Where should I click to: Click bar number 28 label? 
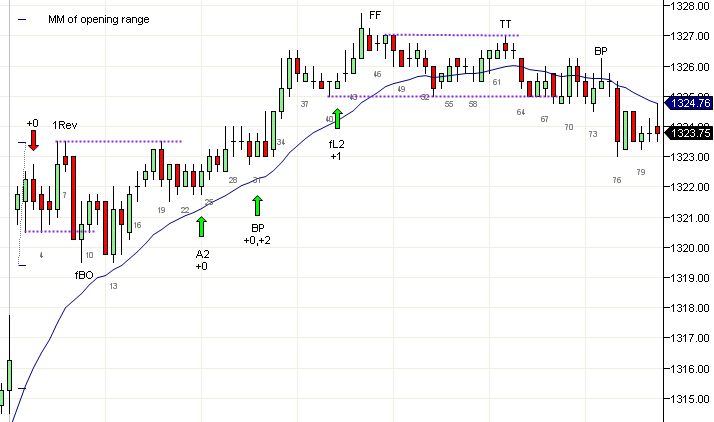pyautogui.click(x=233, y=180)
